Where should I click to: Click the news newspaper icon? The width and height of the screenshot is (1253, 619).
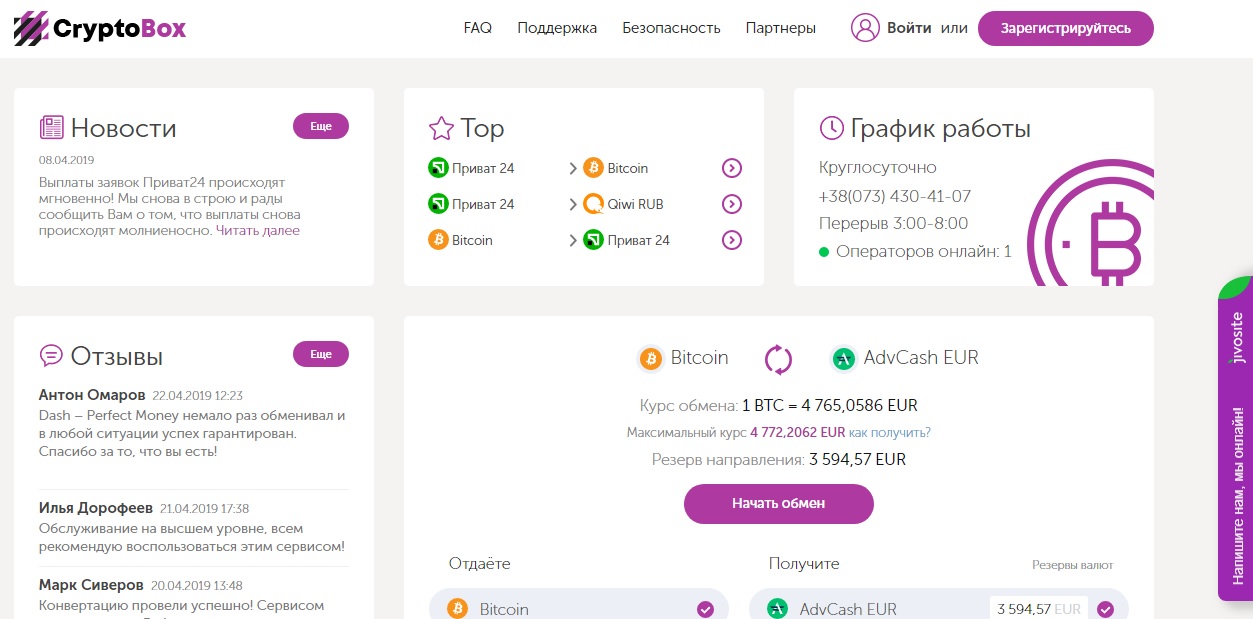tap(51, 128)
